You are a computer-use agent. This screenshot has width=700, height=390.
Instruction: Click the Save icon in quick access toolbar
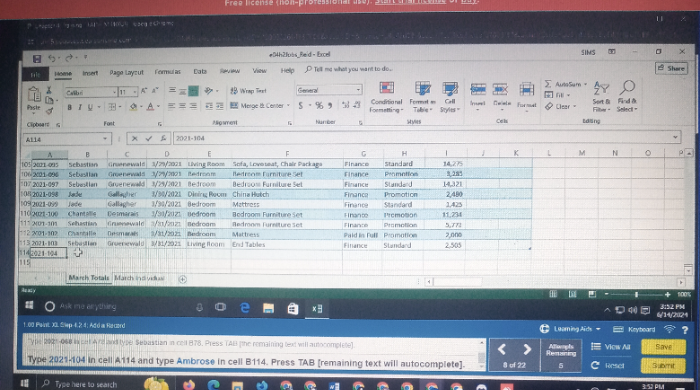[x=37, y=58]
